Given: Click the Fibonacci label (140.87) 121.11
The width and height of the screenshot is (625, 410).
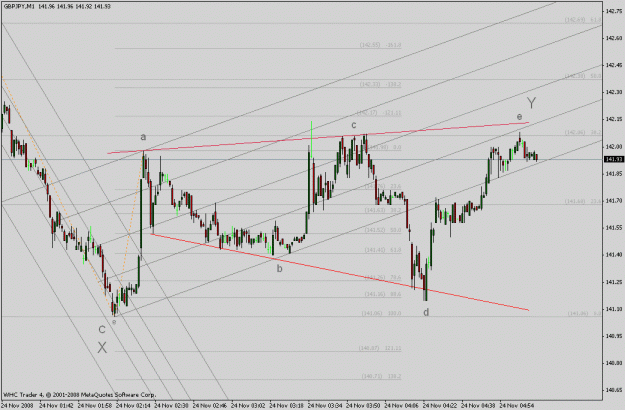Looking at the screenshot, I should 380,348.
